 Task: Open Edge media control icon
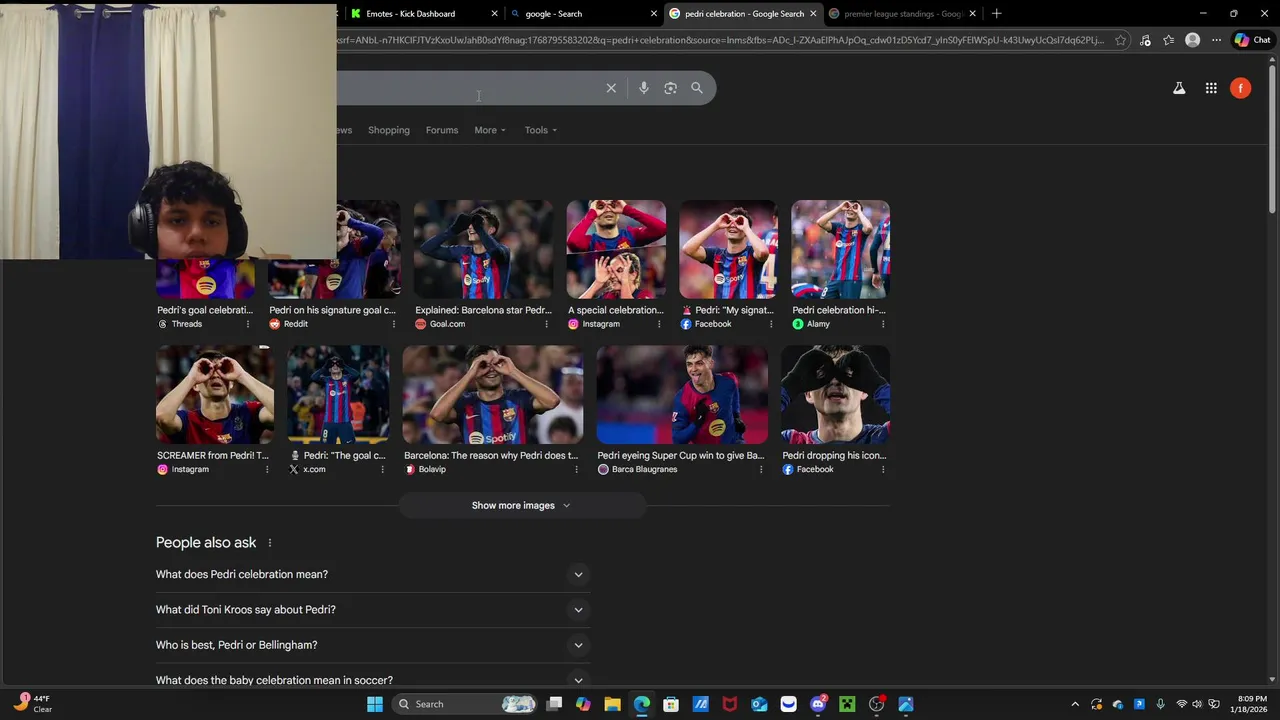pyautogui.click(x=1145, y=40)
